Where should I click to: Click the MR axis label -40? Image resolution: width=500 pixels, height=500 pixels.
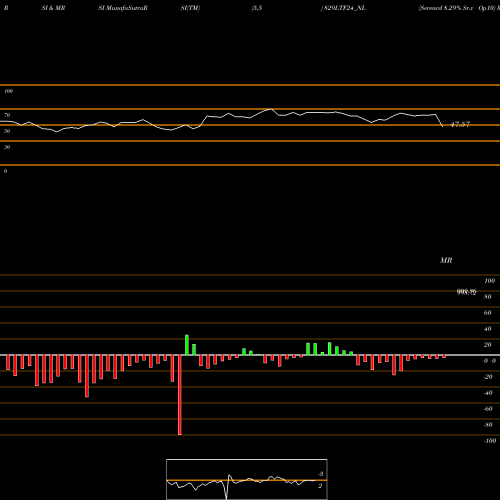488,393
